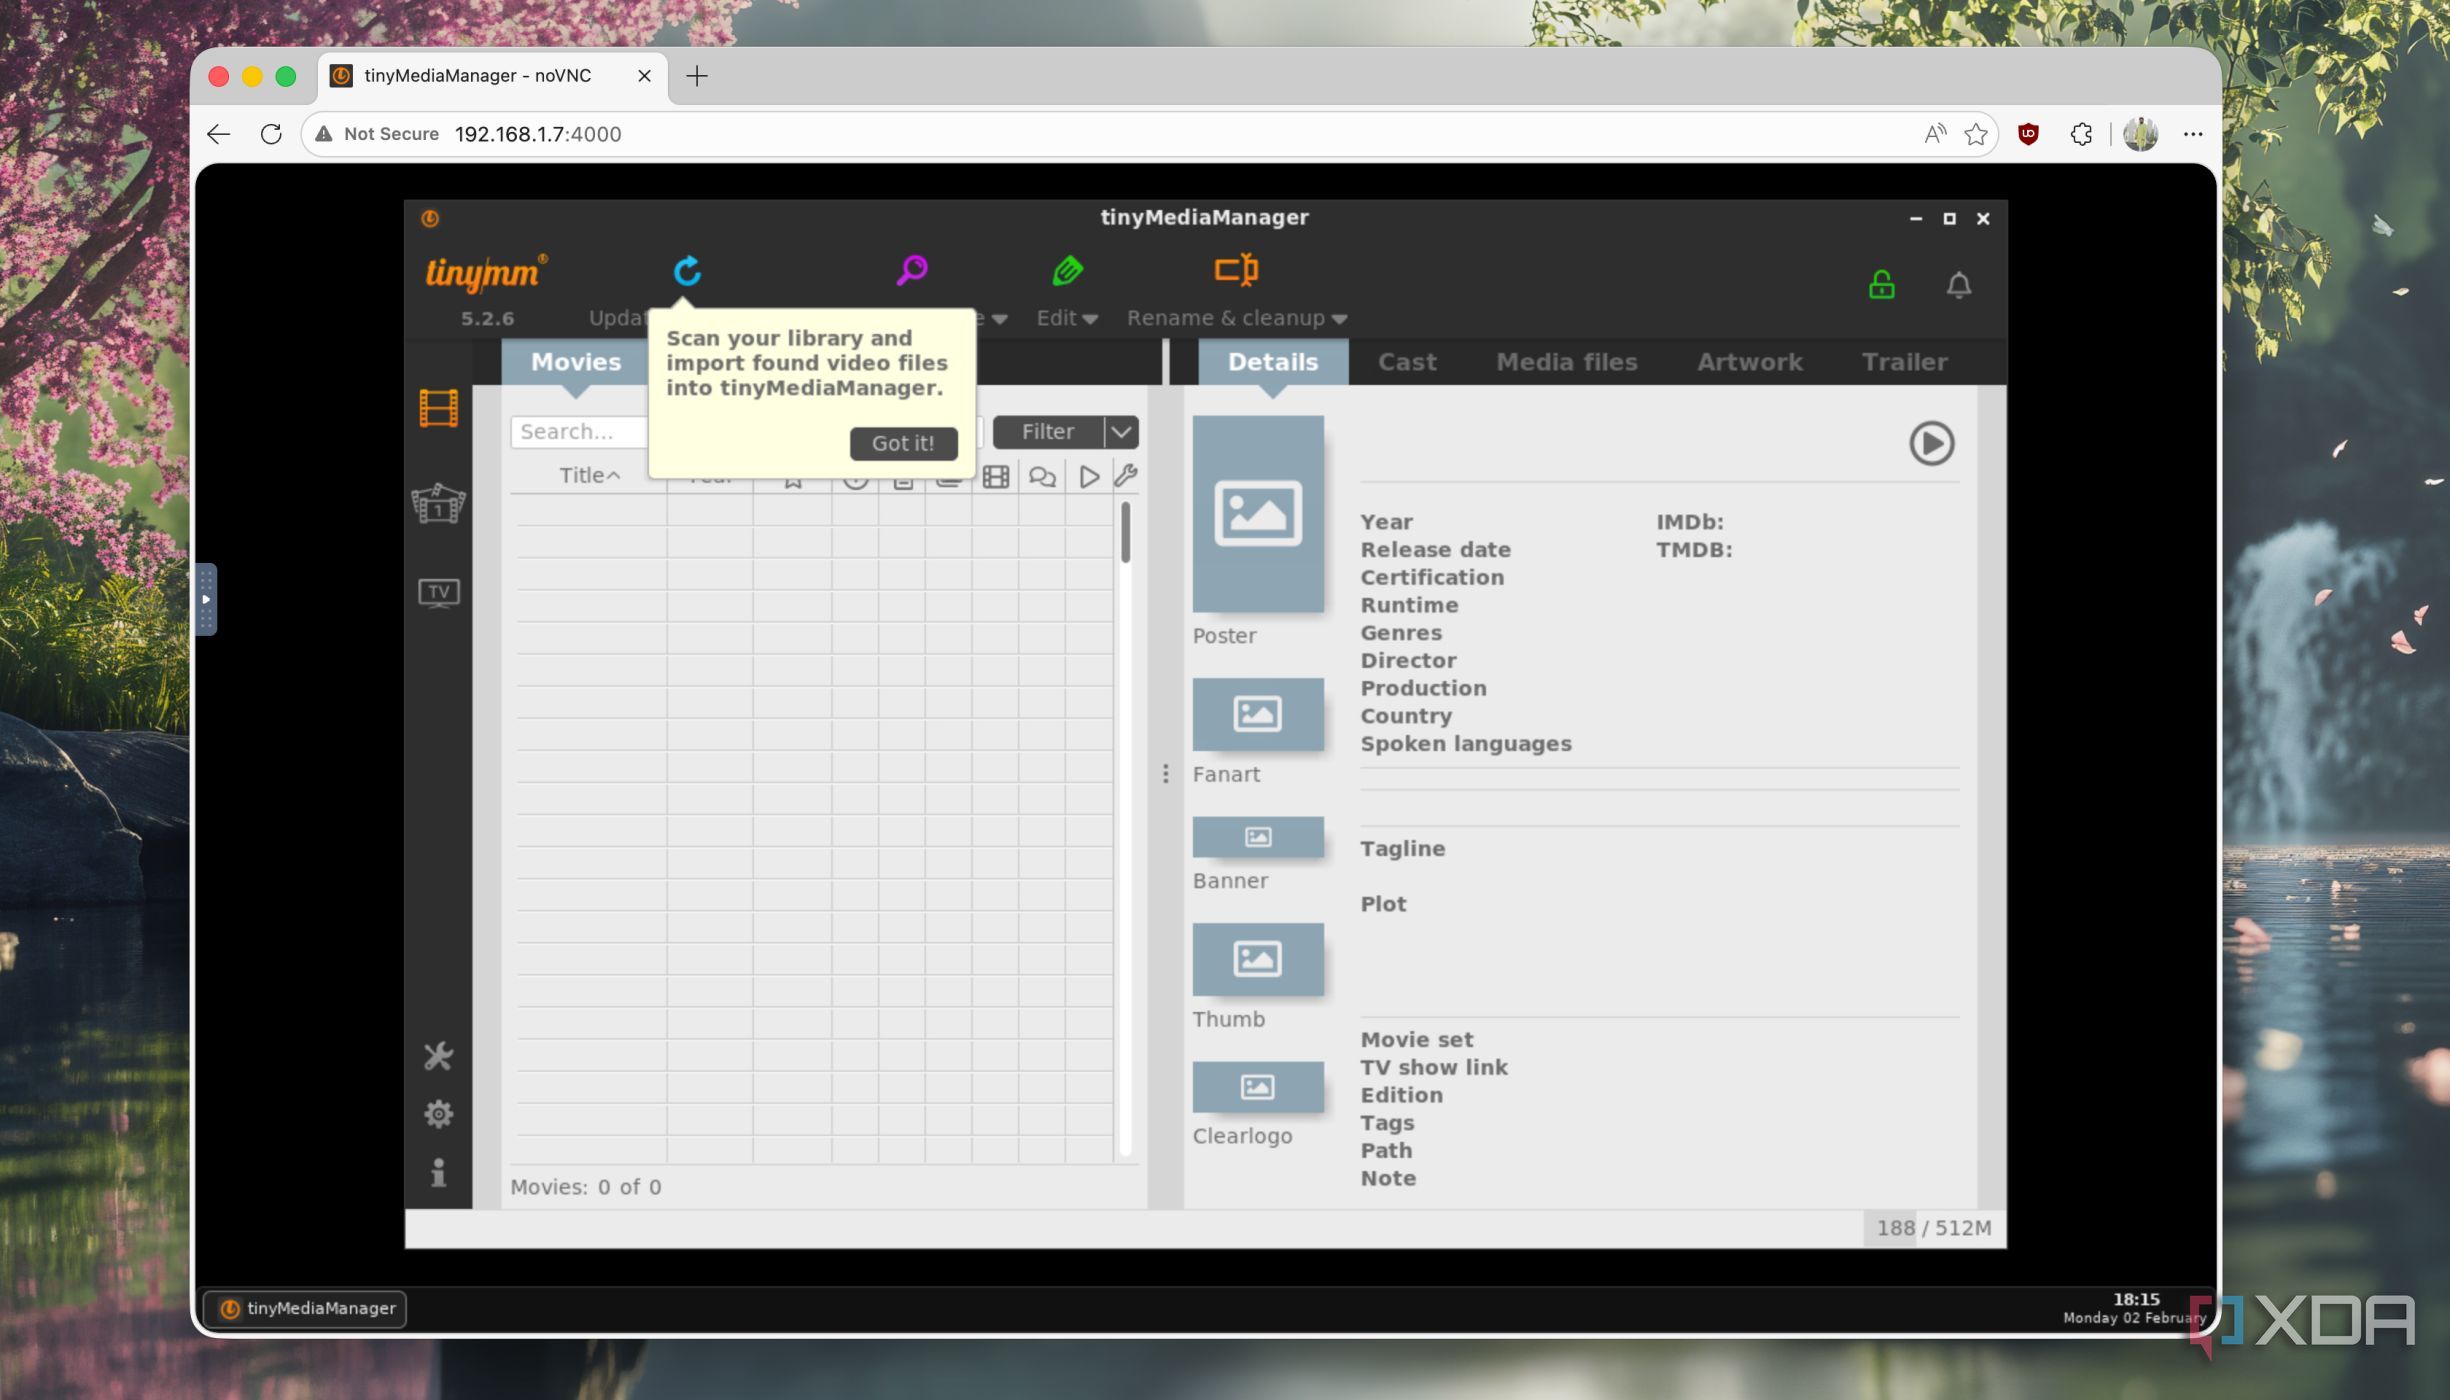The image size is (2450, 1400).
Task: Open the Movie sets module in sidebar
Action: (438, 504)
